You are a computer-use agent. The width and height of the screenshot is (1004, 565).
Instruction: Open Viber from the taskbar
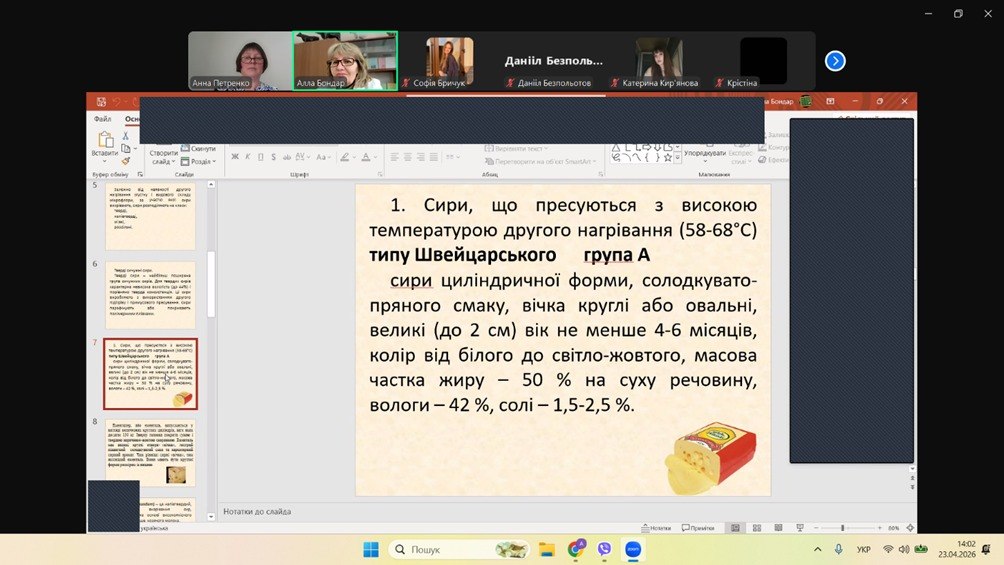pos(604,549)
